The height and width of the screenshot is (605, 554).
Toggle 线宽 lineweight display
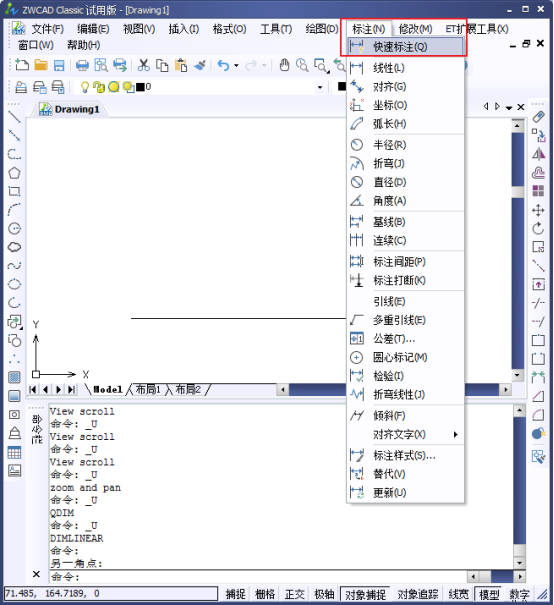tap(458, 594)
